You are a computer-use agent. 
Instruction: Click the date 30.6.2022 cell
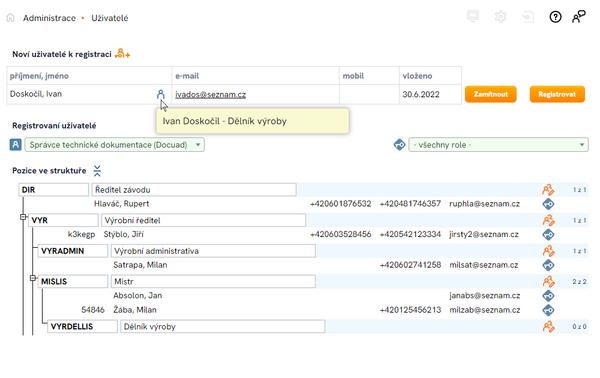430,94
